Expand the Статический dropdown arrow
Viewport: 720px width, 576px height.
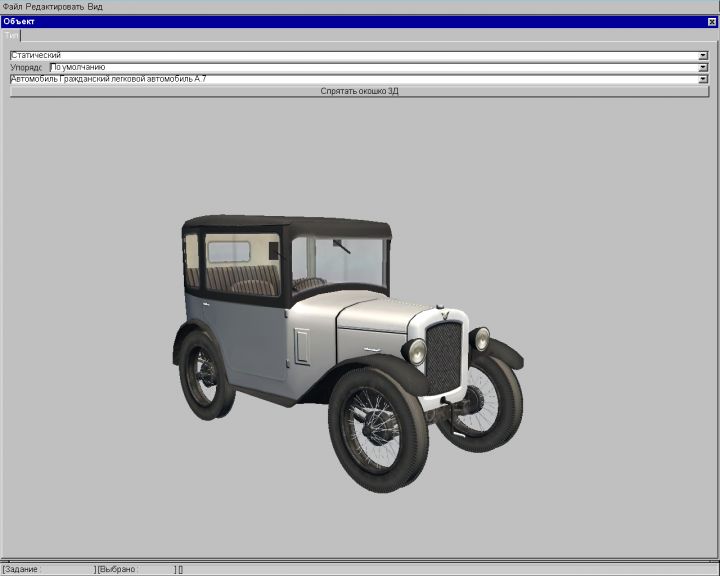click(704, 55)
